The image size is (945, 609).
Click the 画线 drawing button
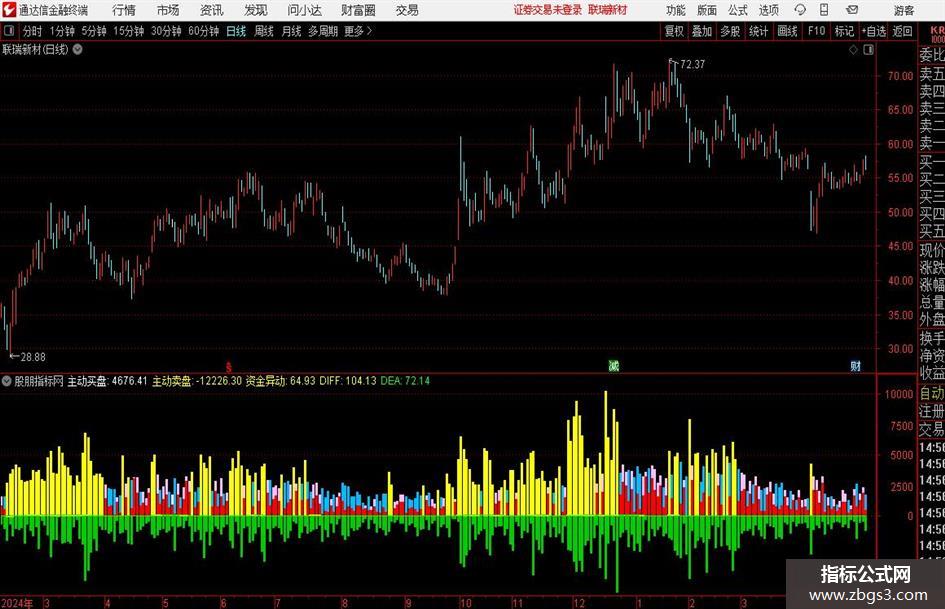pyautogui.click(x=787, y=31)
